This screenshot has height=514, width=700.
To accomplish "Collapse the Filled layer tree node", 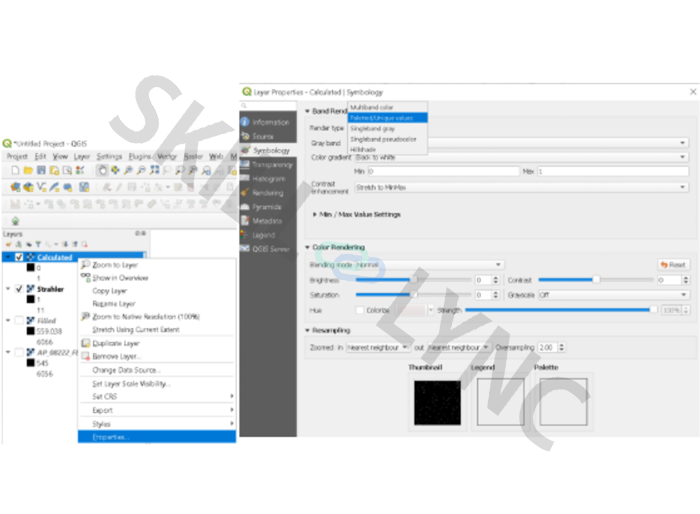I will [8, 321].
